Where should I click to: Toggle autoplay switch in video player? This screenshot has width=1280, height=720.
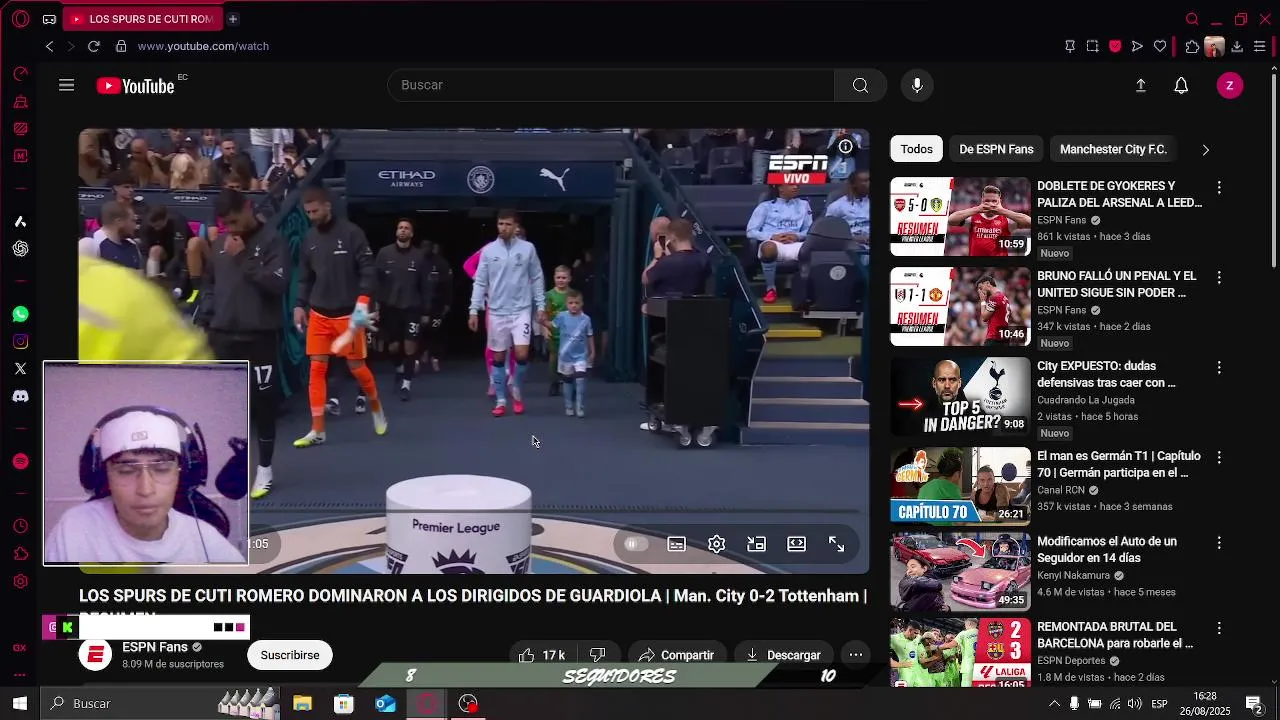(x=636, y=544)
